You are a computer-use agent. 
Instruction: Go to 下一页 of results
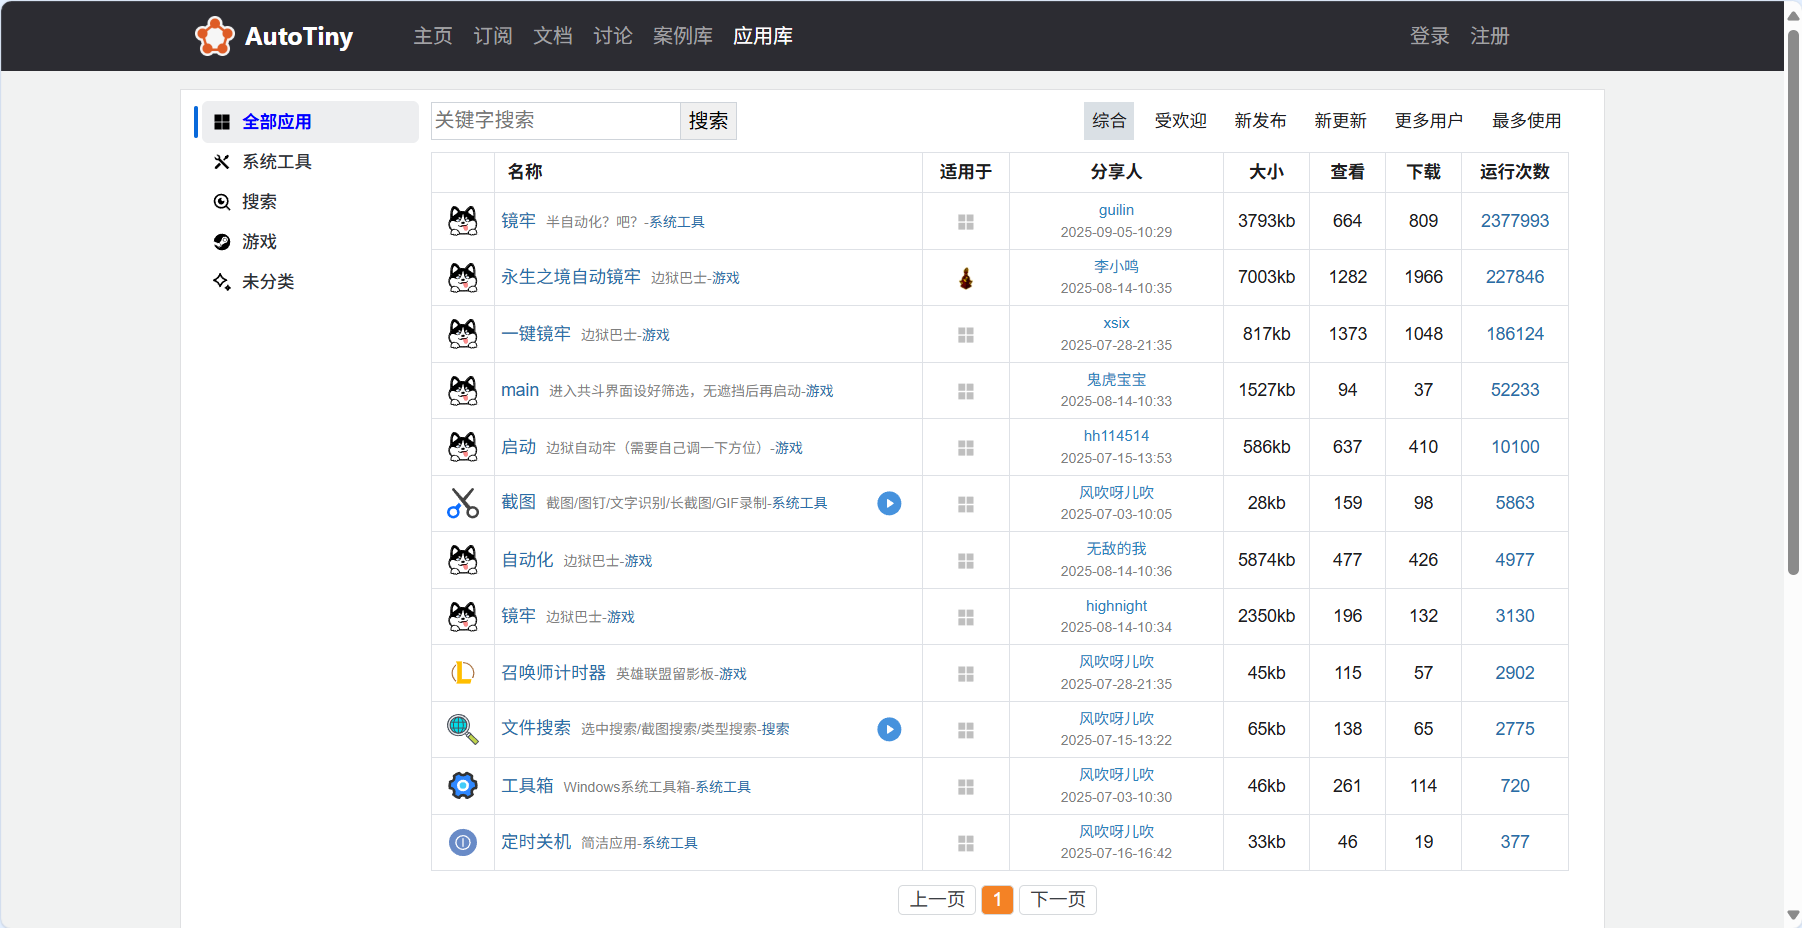(x=1058, y=899)
